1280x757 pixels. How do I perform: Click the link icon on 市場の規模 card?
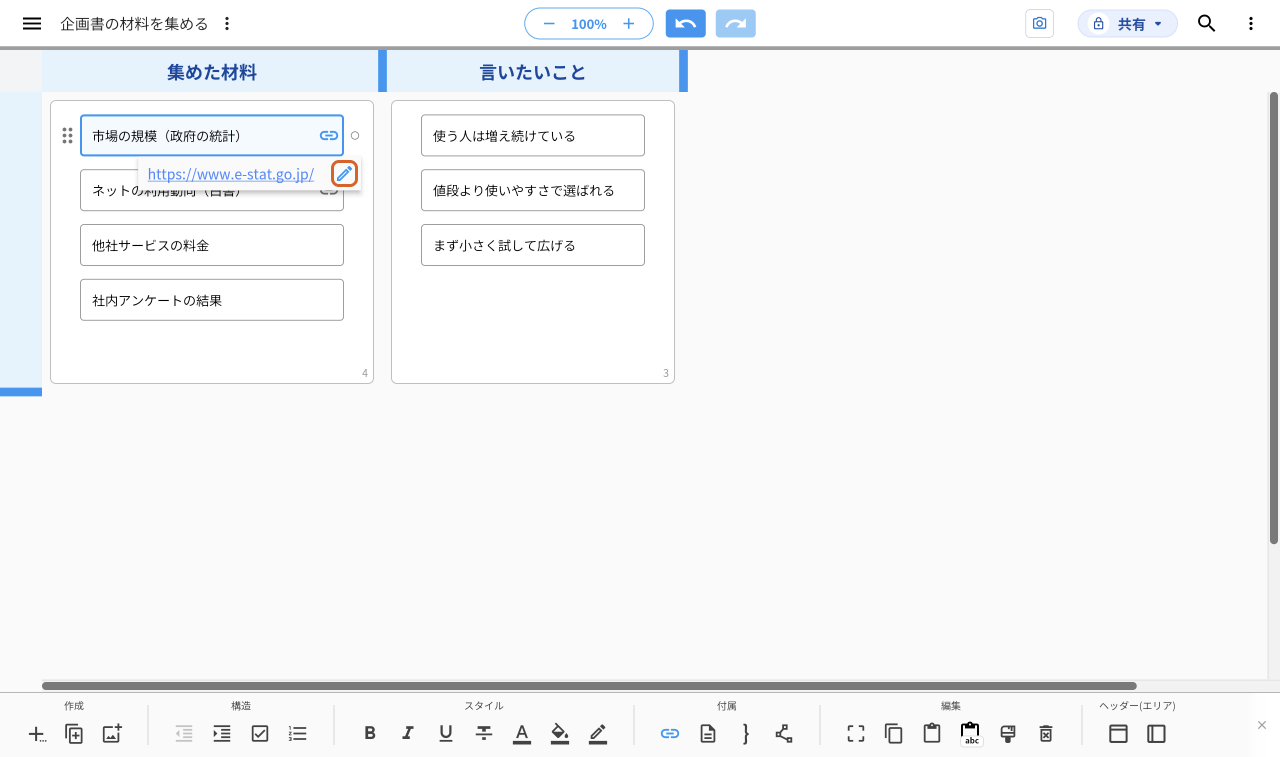click(x=328, y=135)
